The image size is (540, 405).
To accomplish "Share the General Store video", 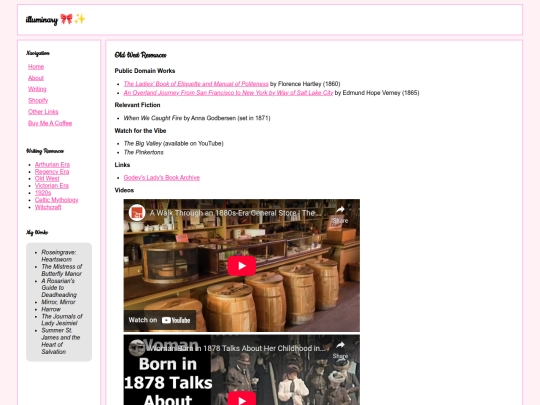I will pos(340,215).
